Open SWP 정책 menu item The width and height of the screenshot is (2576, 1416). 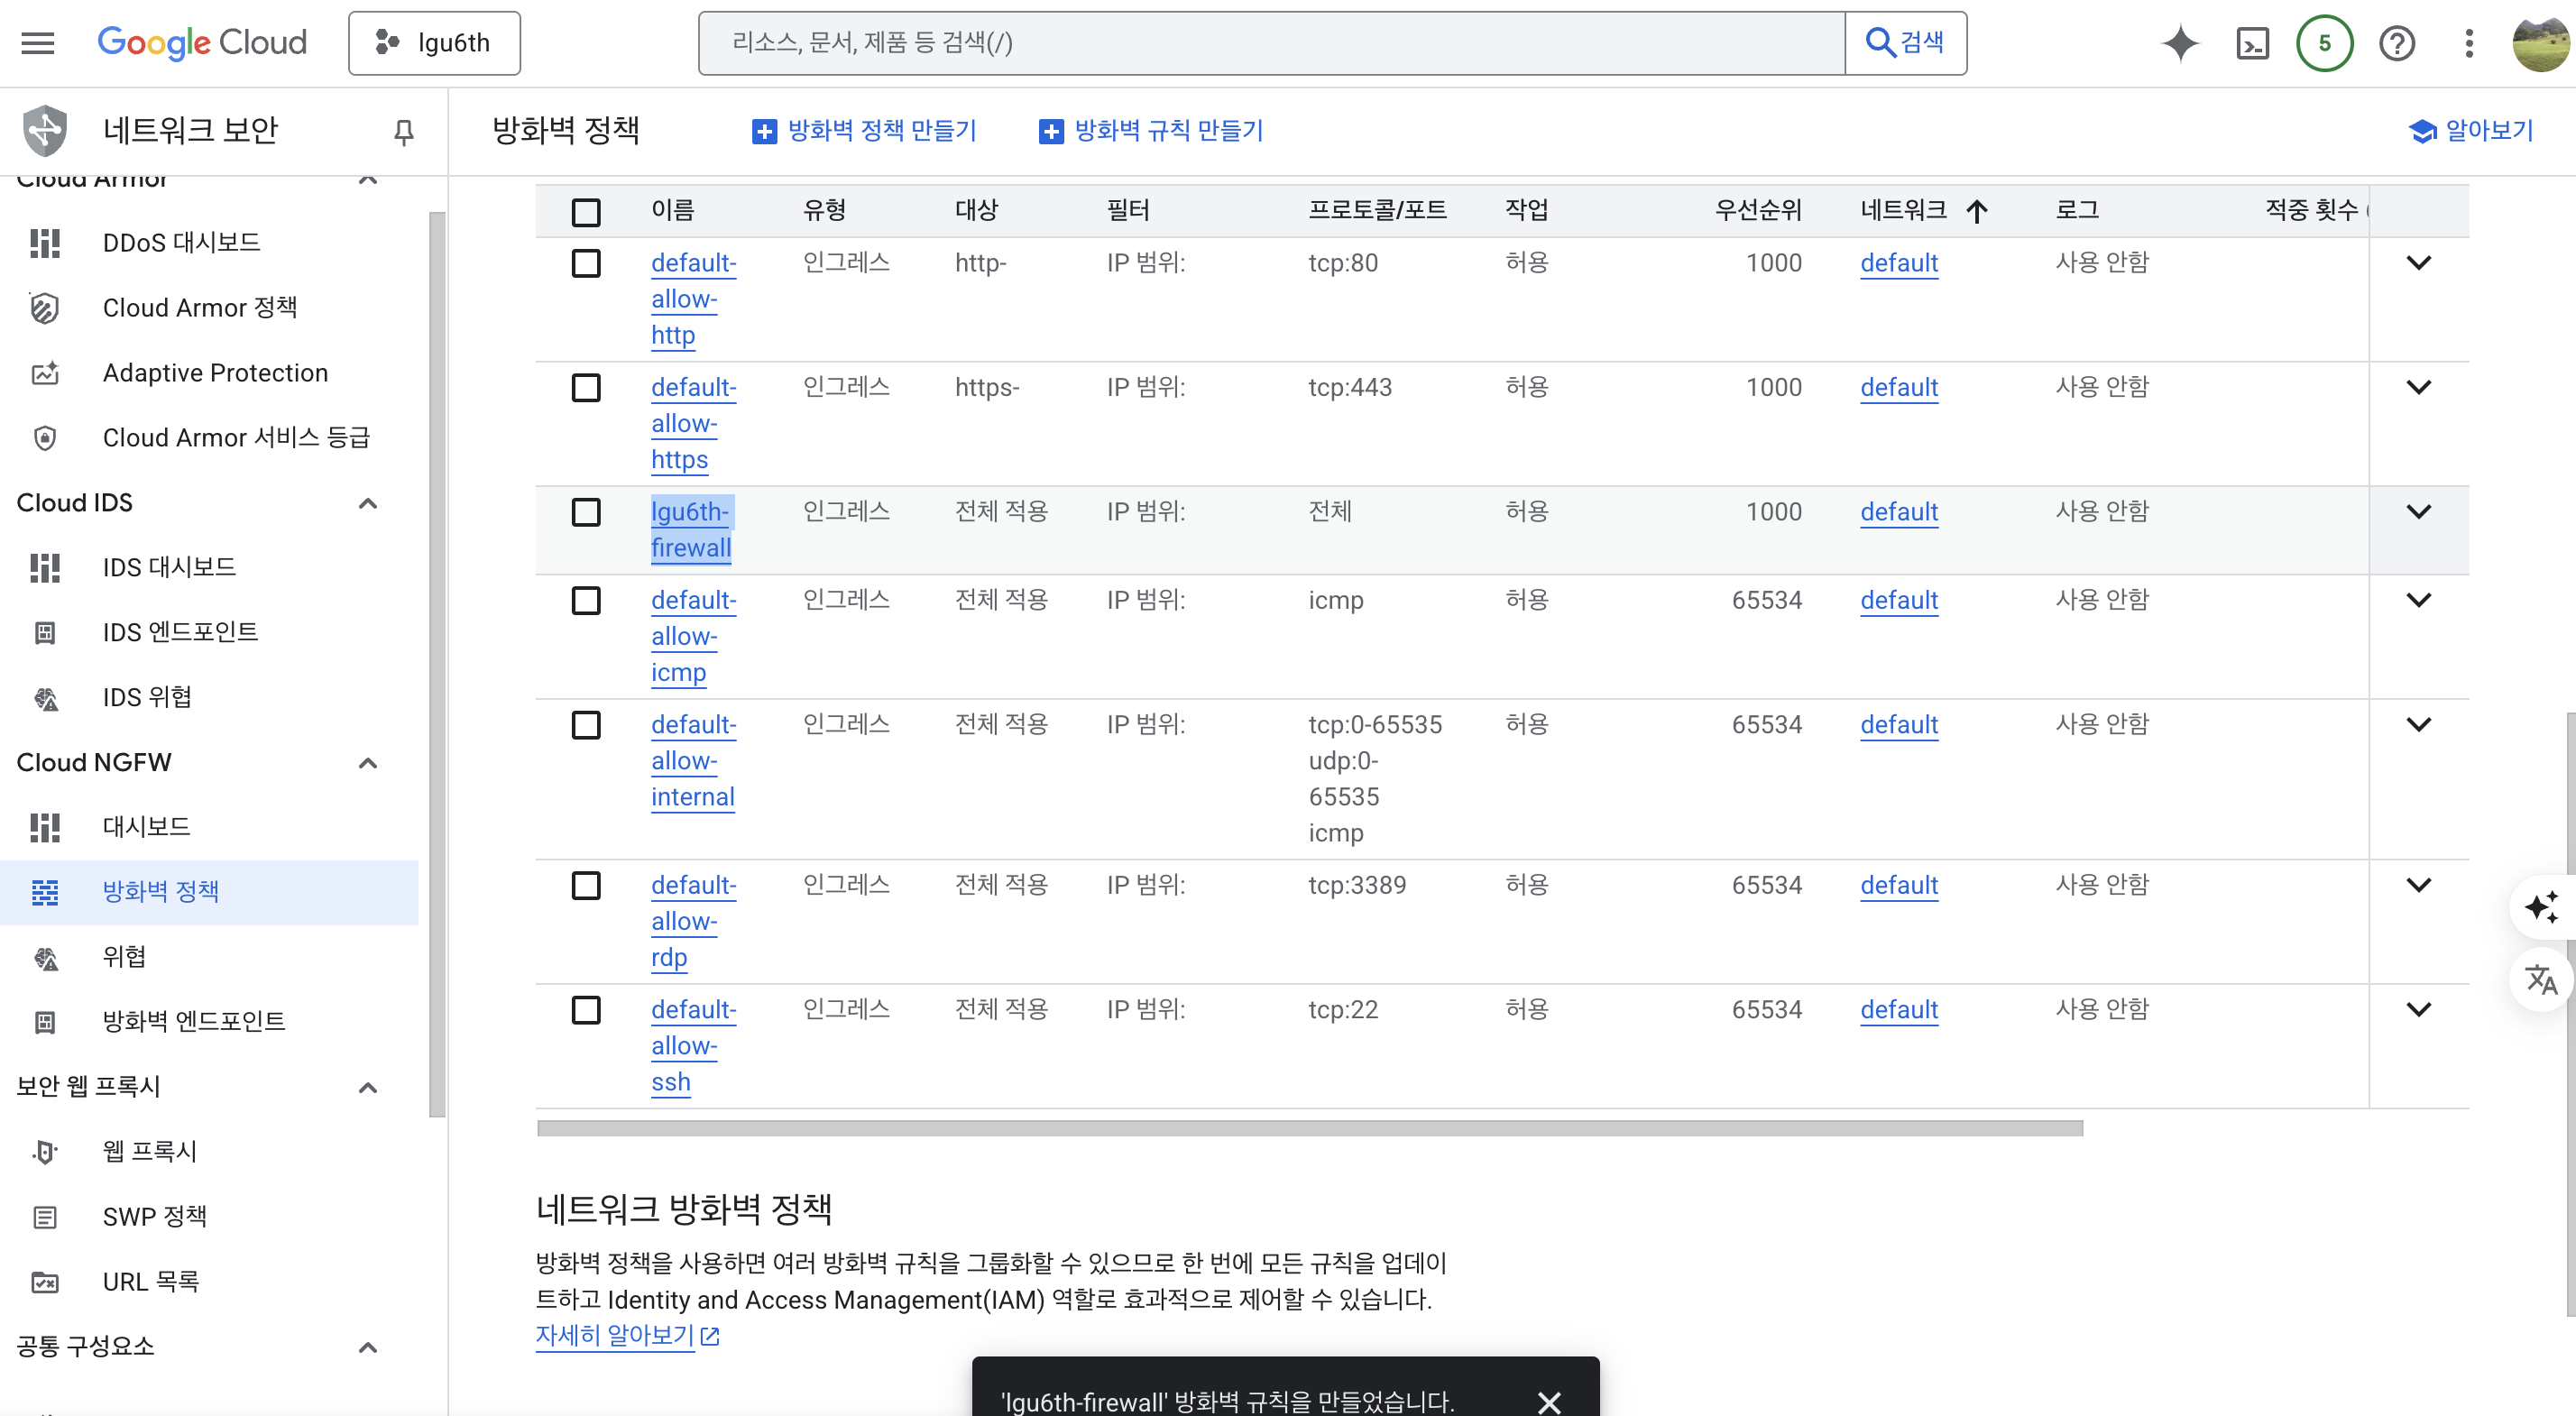pos(209,1216)
